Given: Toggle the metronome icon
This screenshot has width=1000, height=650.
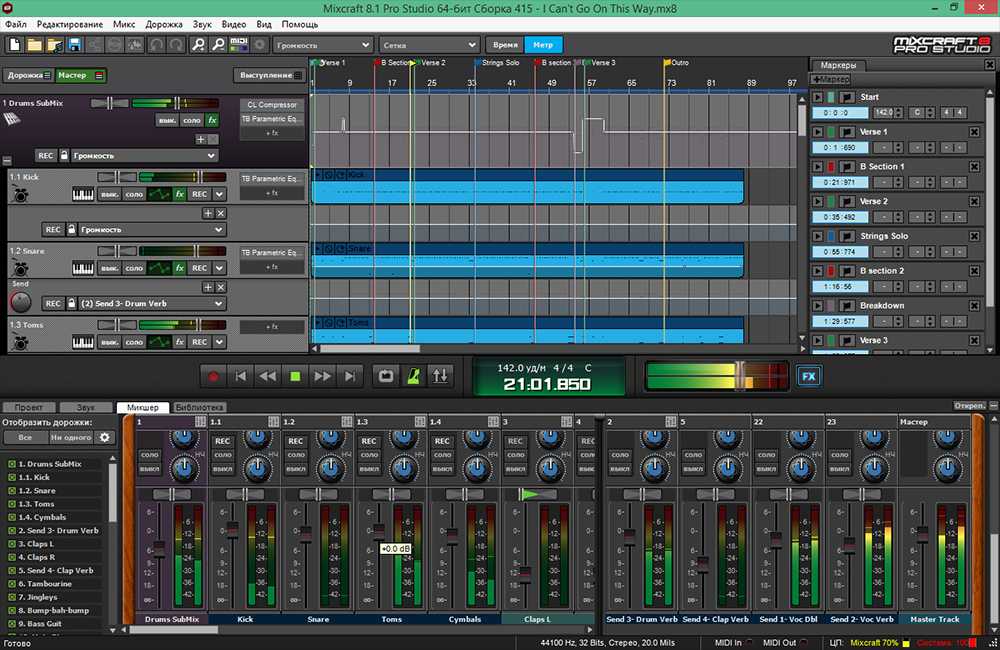Looking at the screenshot, I should point(412,377).
